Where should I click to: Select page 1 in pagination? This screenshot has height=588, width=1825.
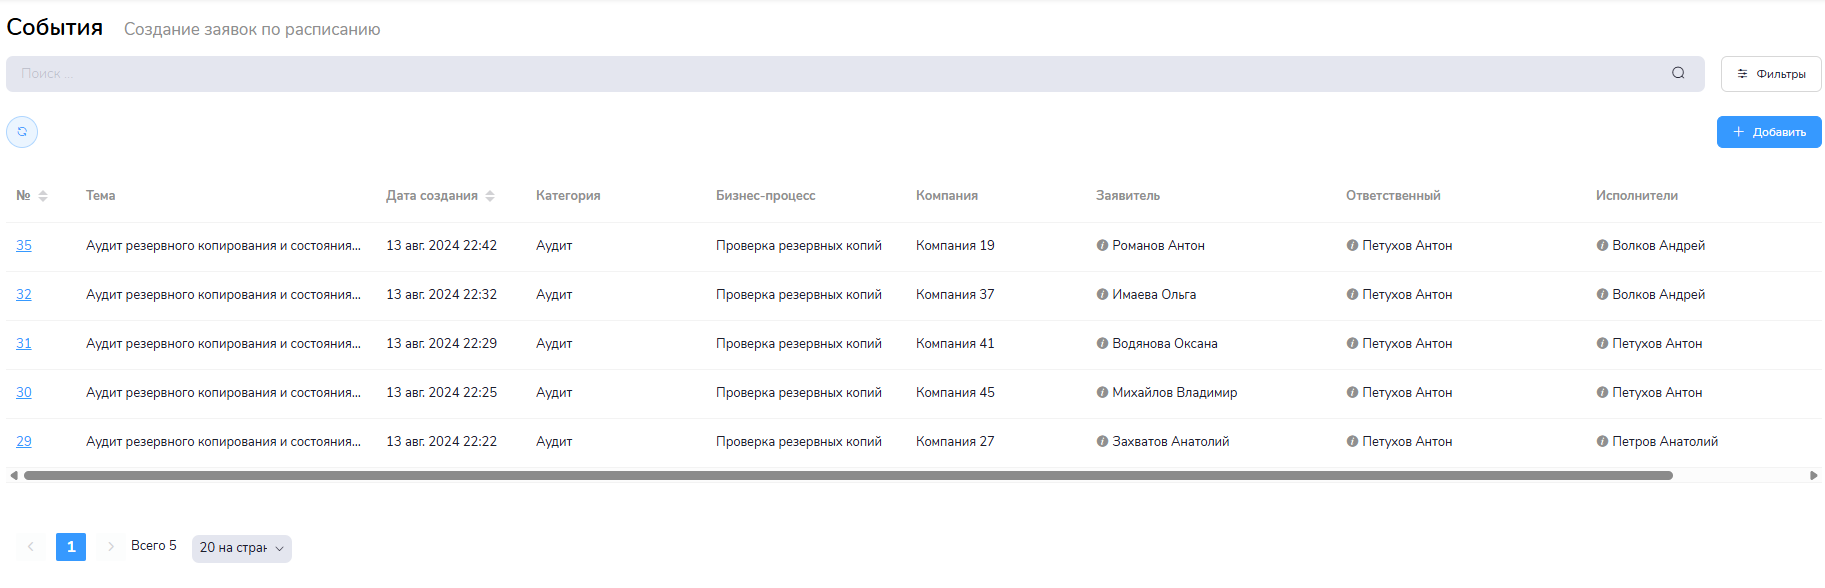coord(71,546)
